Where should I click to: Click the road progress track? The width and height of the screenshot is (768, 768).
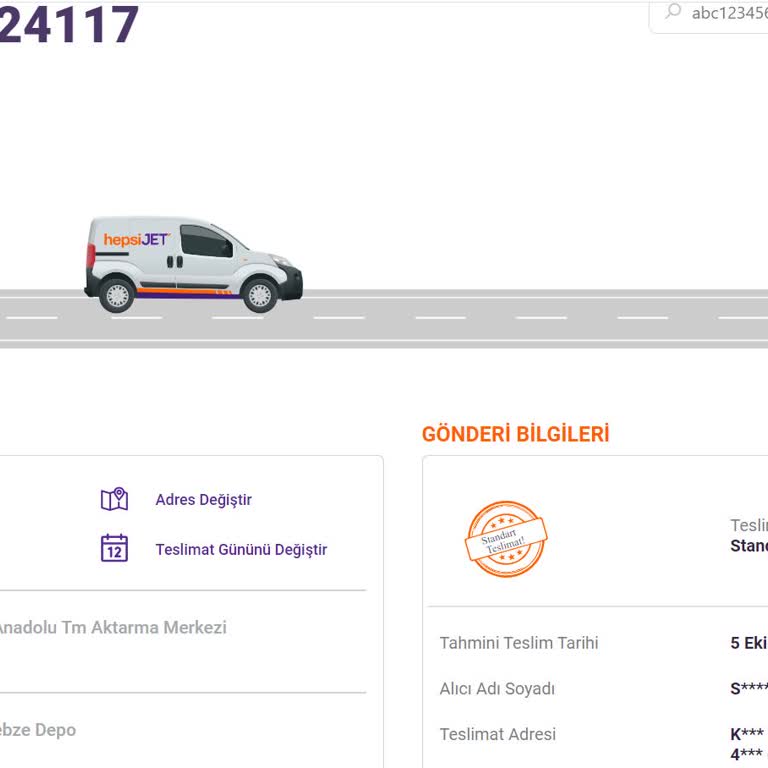point(384,318)
